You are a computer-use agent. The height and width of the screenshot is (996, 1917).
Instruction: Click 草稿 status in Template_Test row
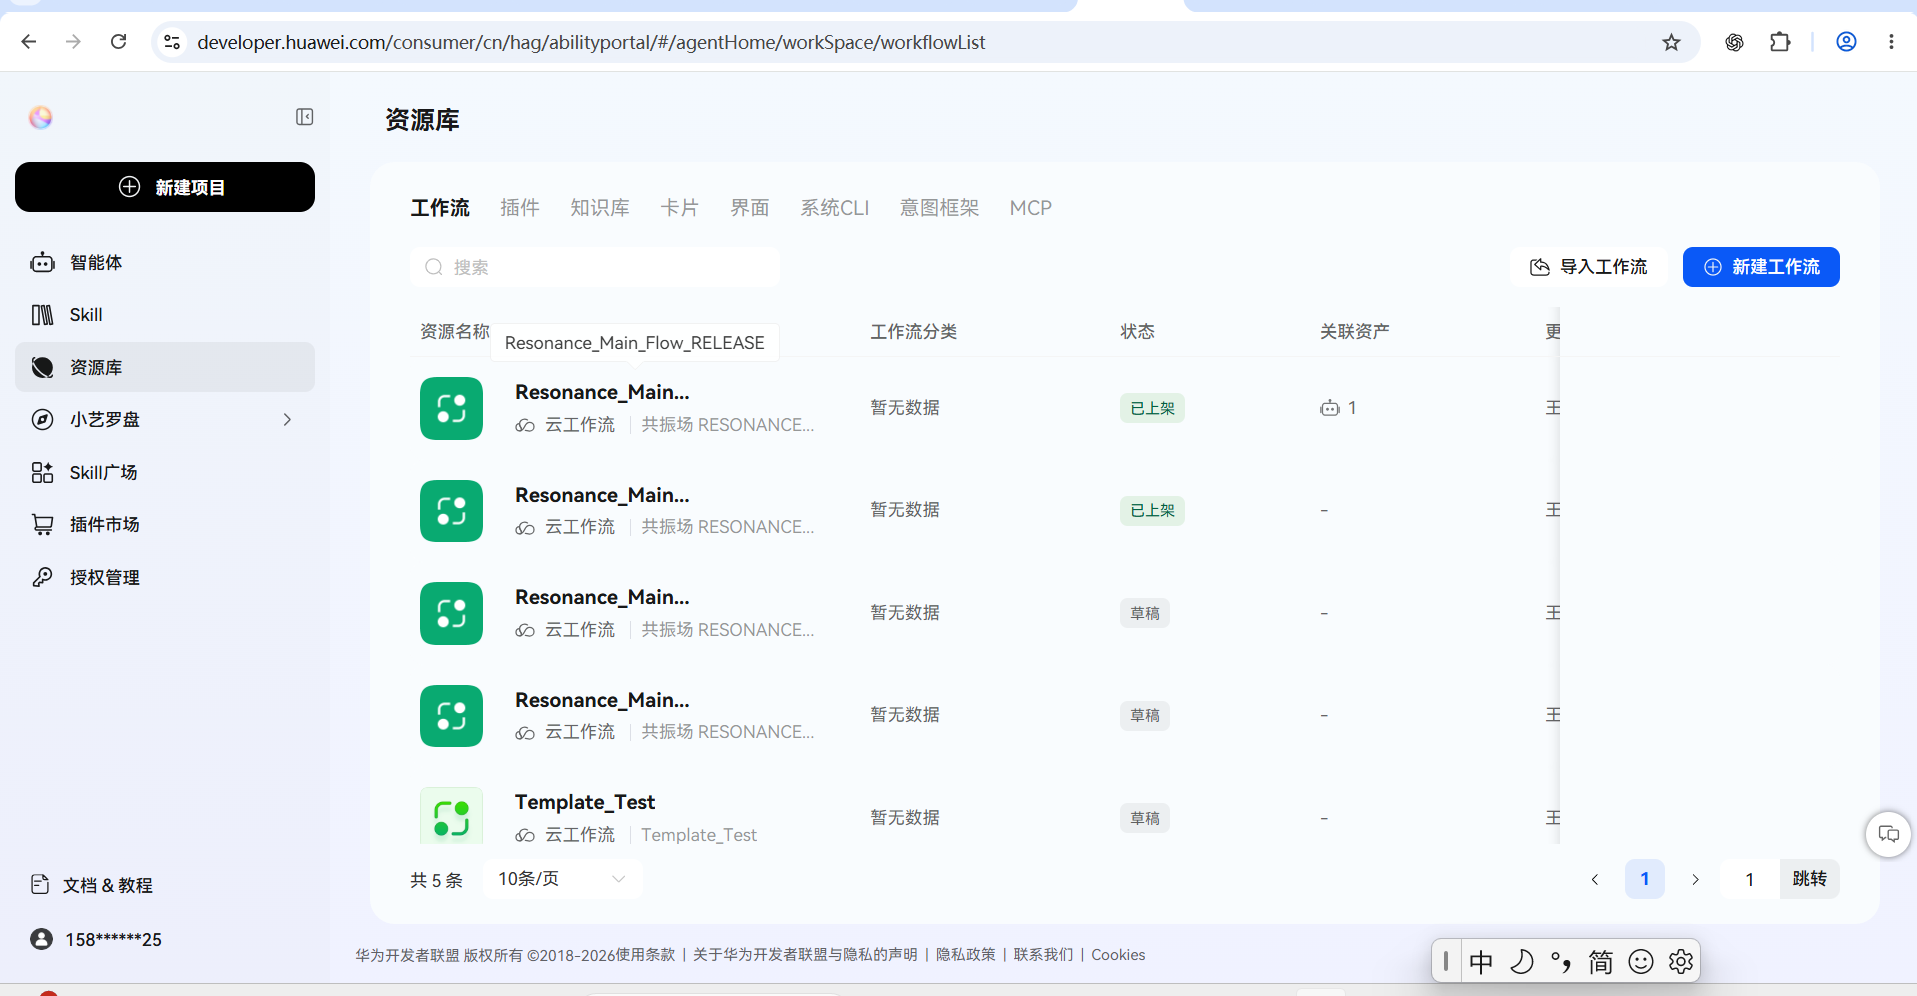pyautogui.click(x=1145, y=818)
